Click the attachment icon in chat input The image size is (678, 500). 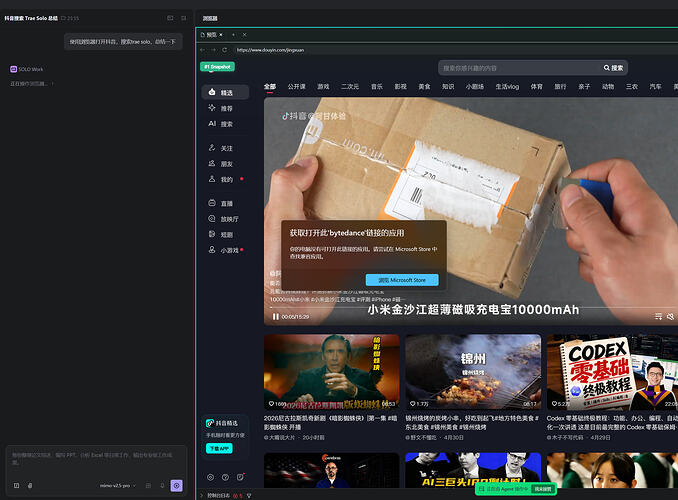[x=30, y=486]
